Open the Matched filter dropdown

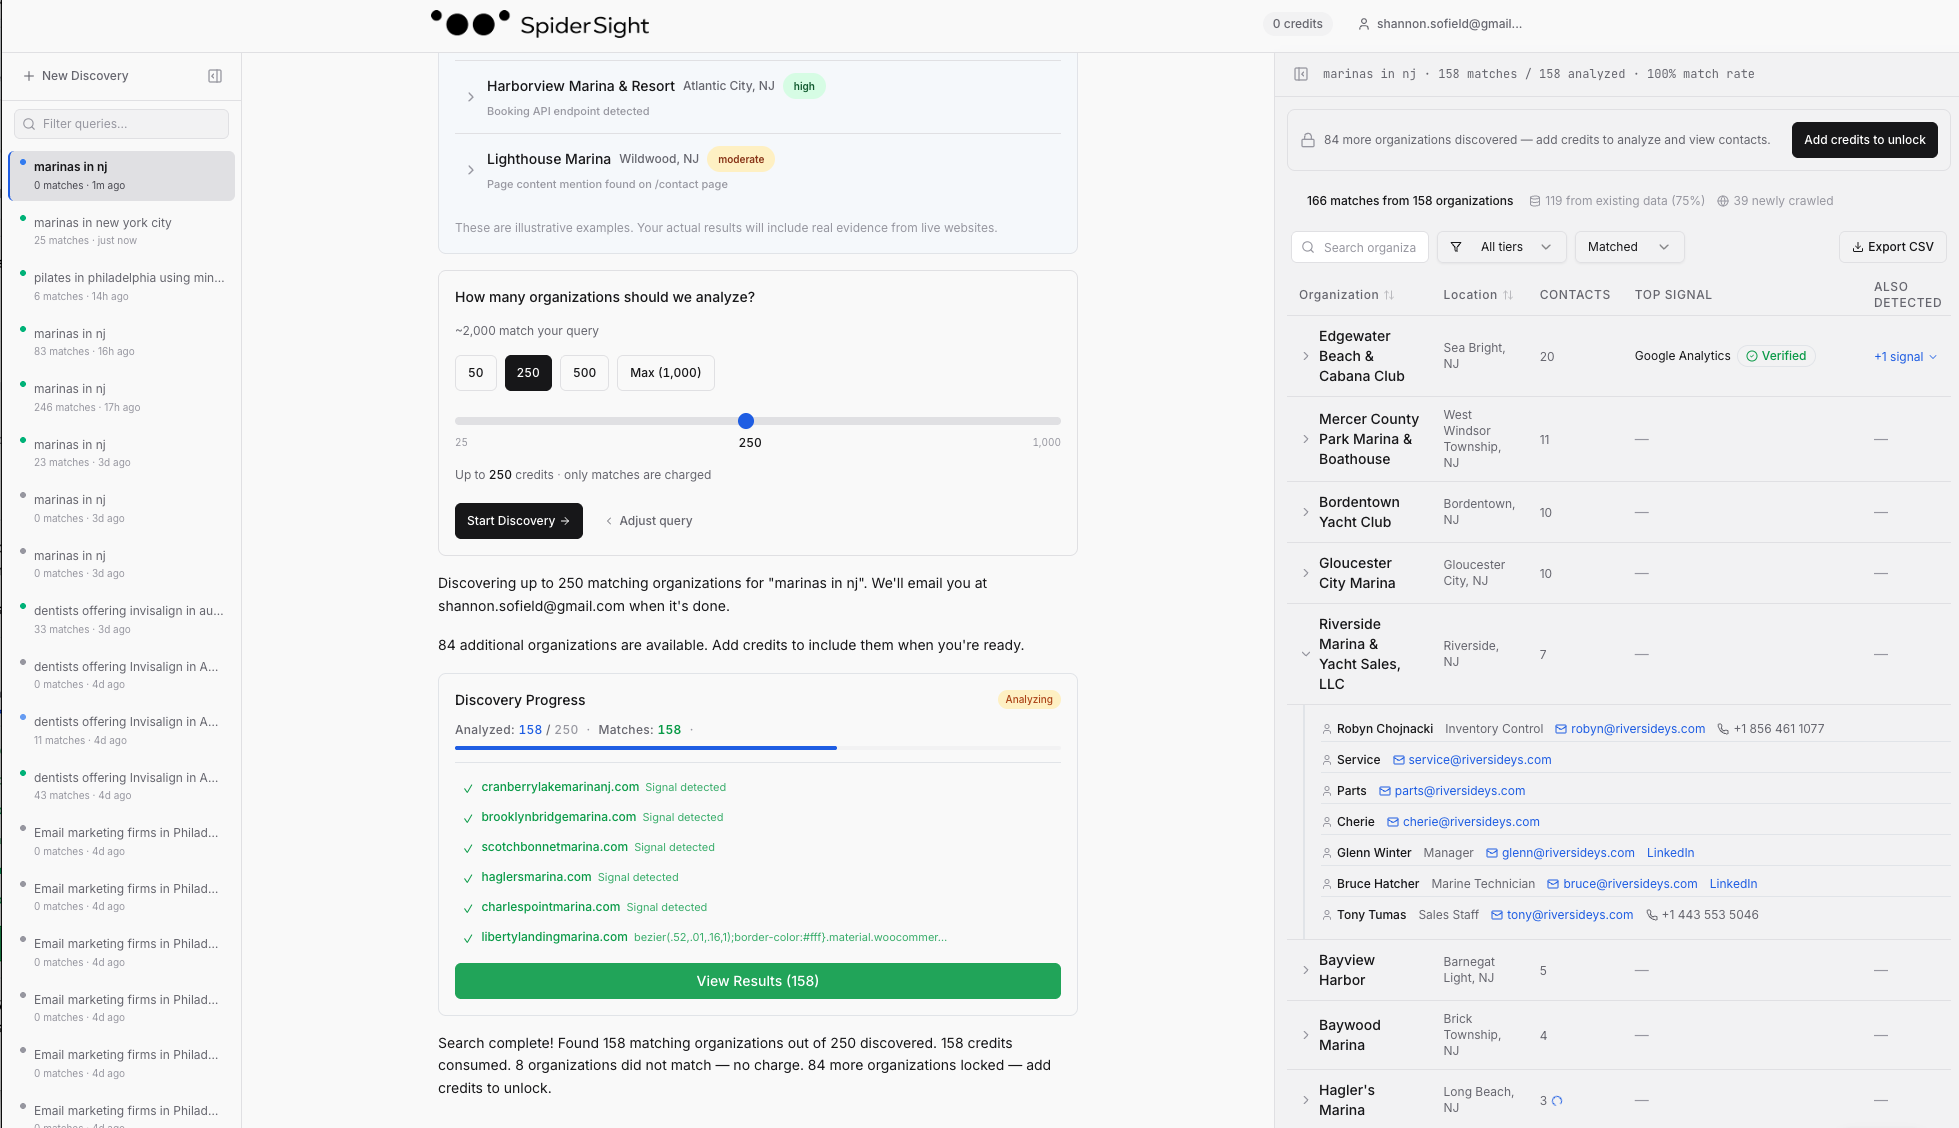1629,247
